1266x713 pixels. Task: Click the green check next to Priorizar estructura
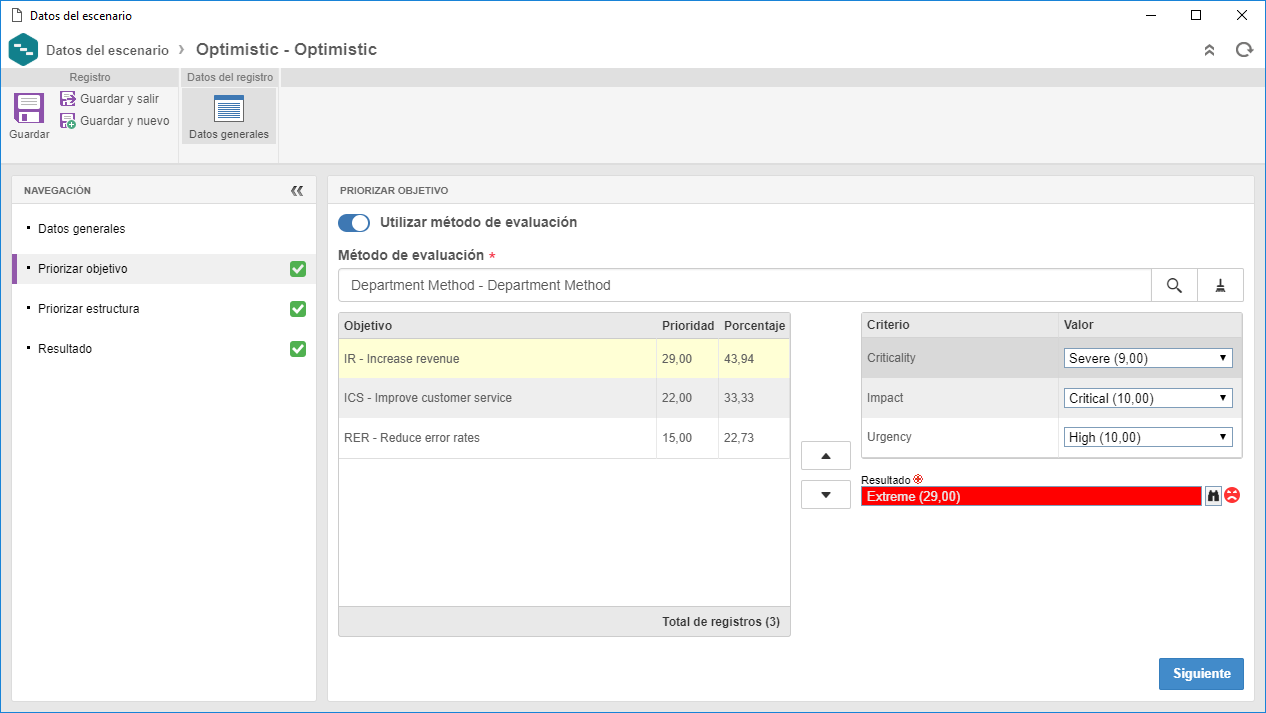point(297,309)
